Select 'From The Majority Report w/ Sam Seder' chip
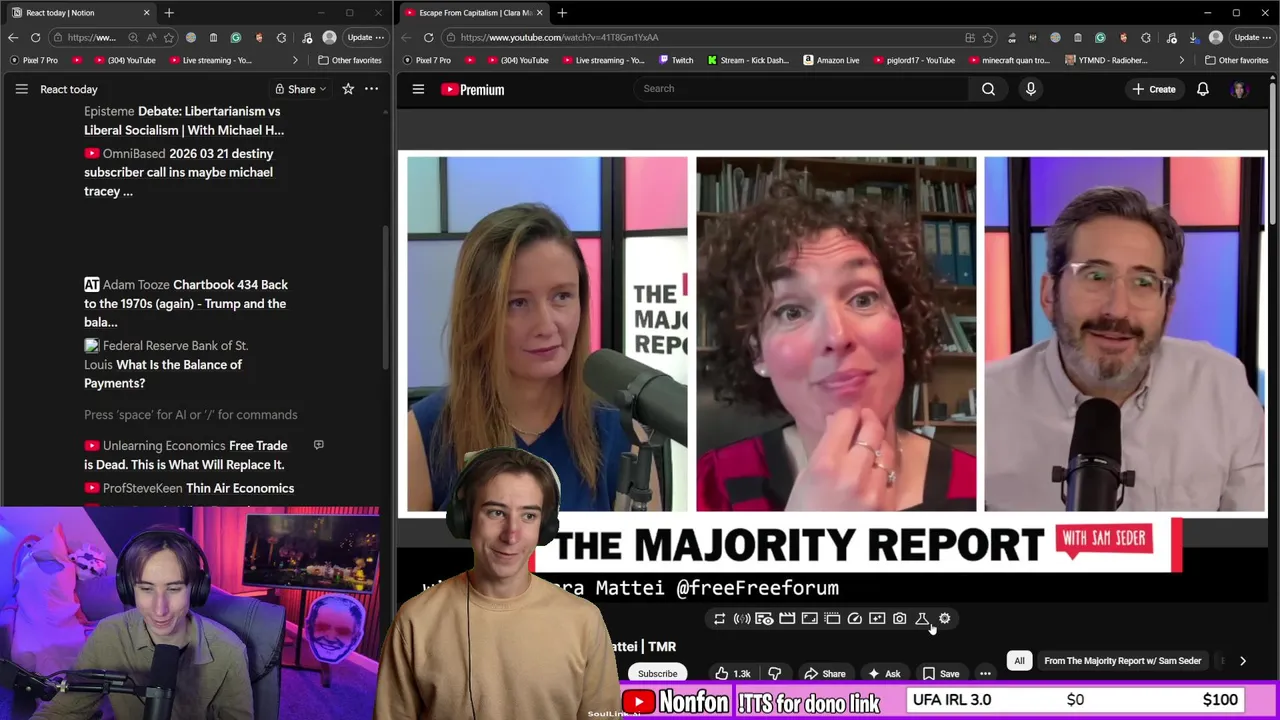The height and width of the screenshot is (720, 1280). pos(1122,661)
